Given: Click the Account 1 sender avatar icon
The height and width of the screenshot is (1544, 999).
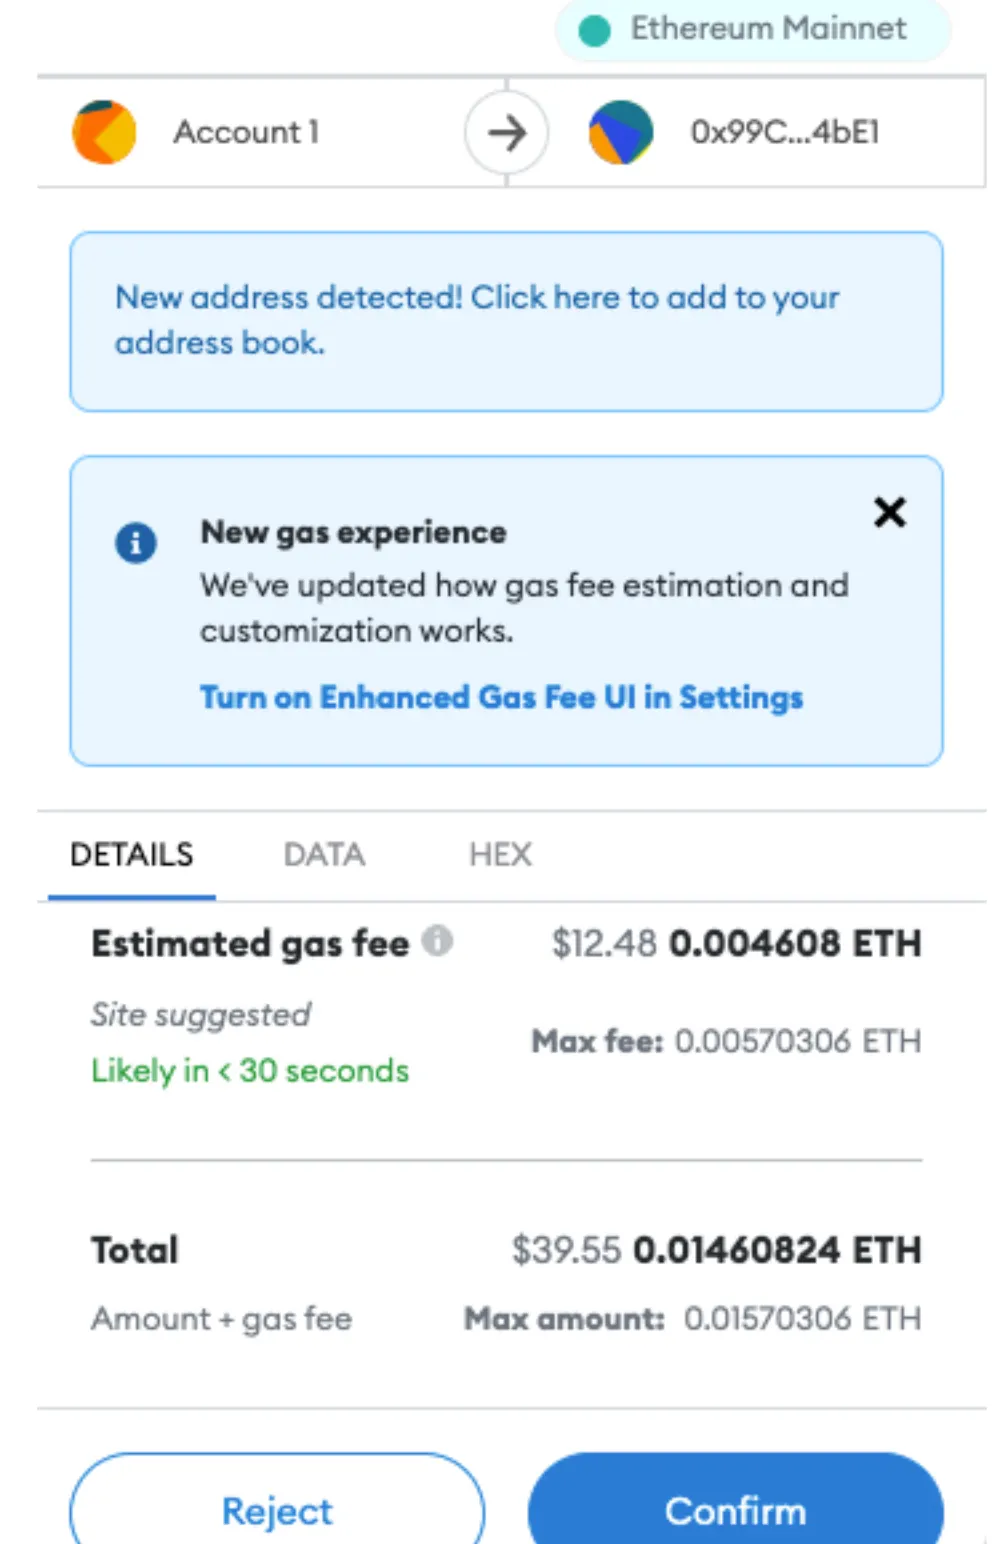Looking at the screenshot, I should click(x=104, y=132).
